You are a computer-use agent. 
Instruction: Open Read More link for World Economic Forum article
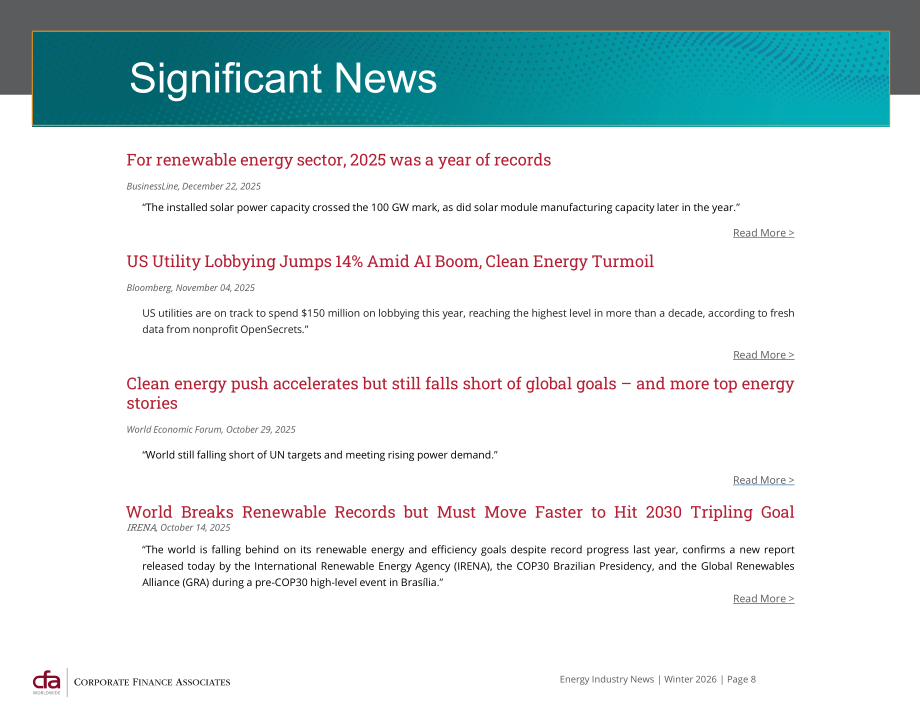coord(763,480)
